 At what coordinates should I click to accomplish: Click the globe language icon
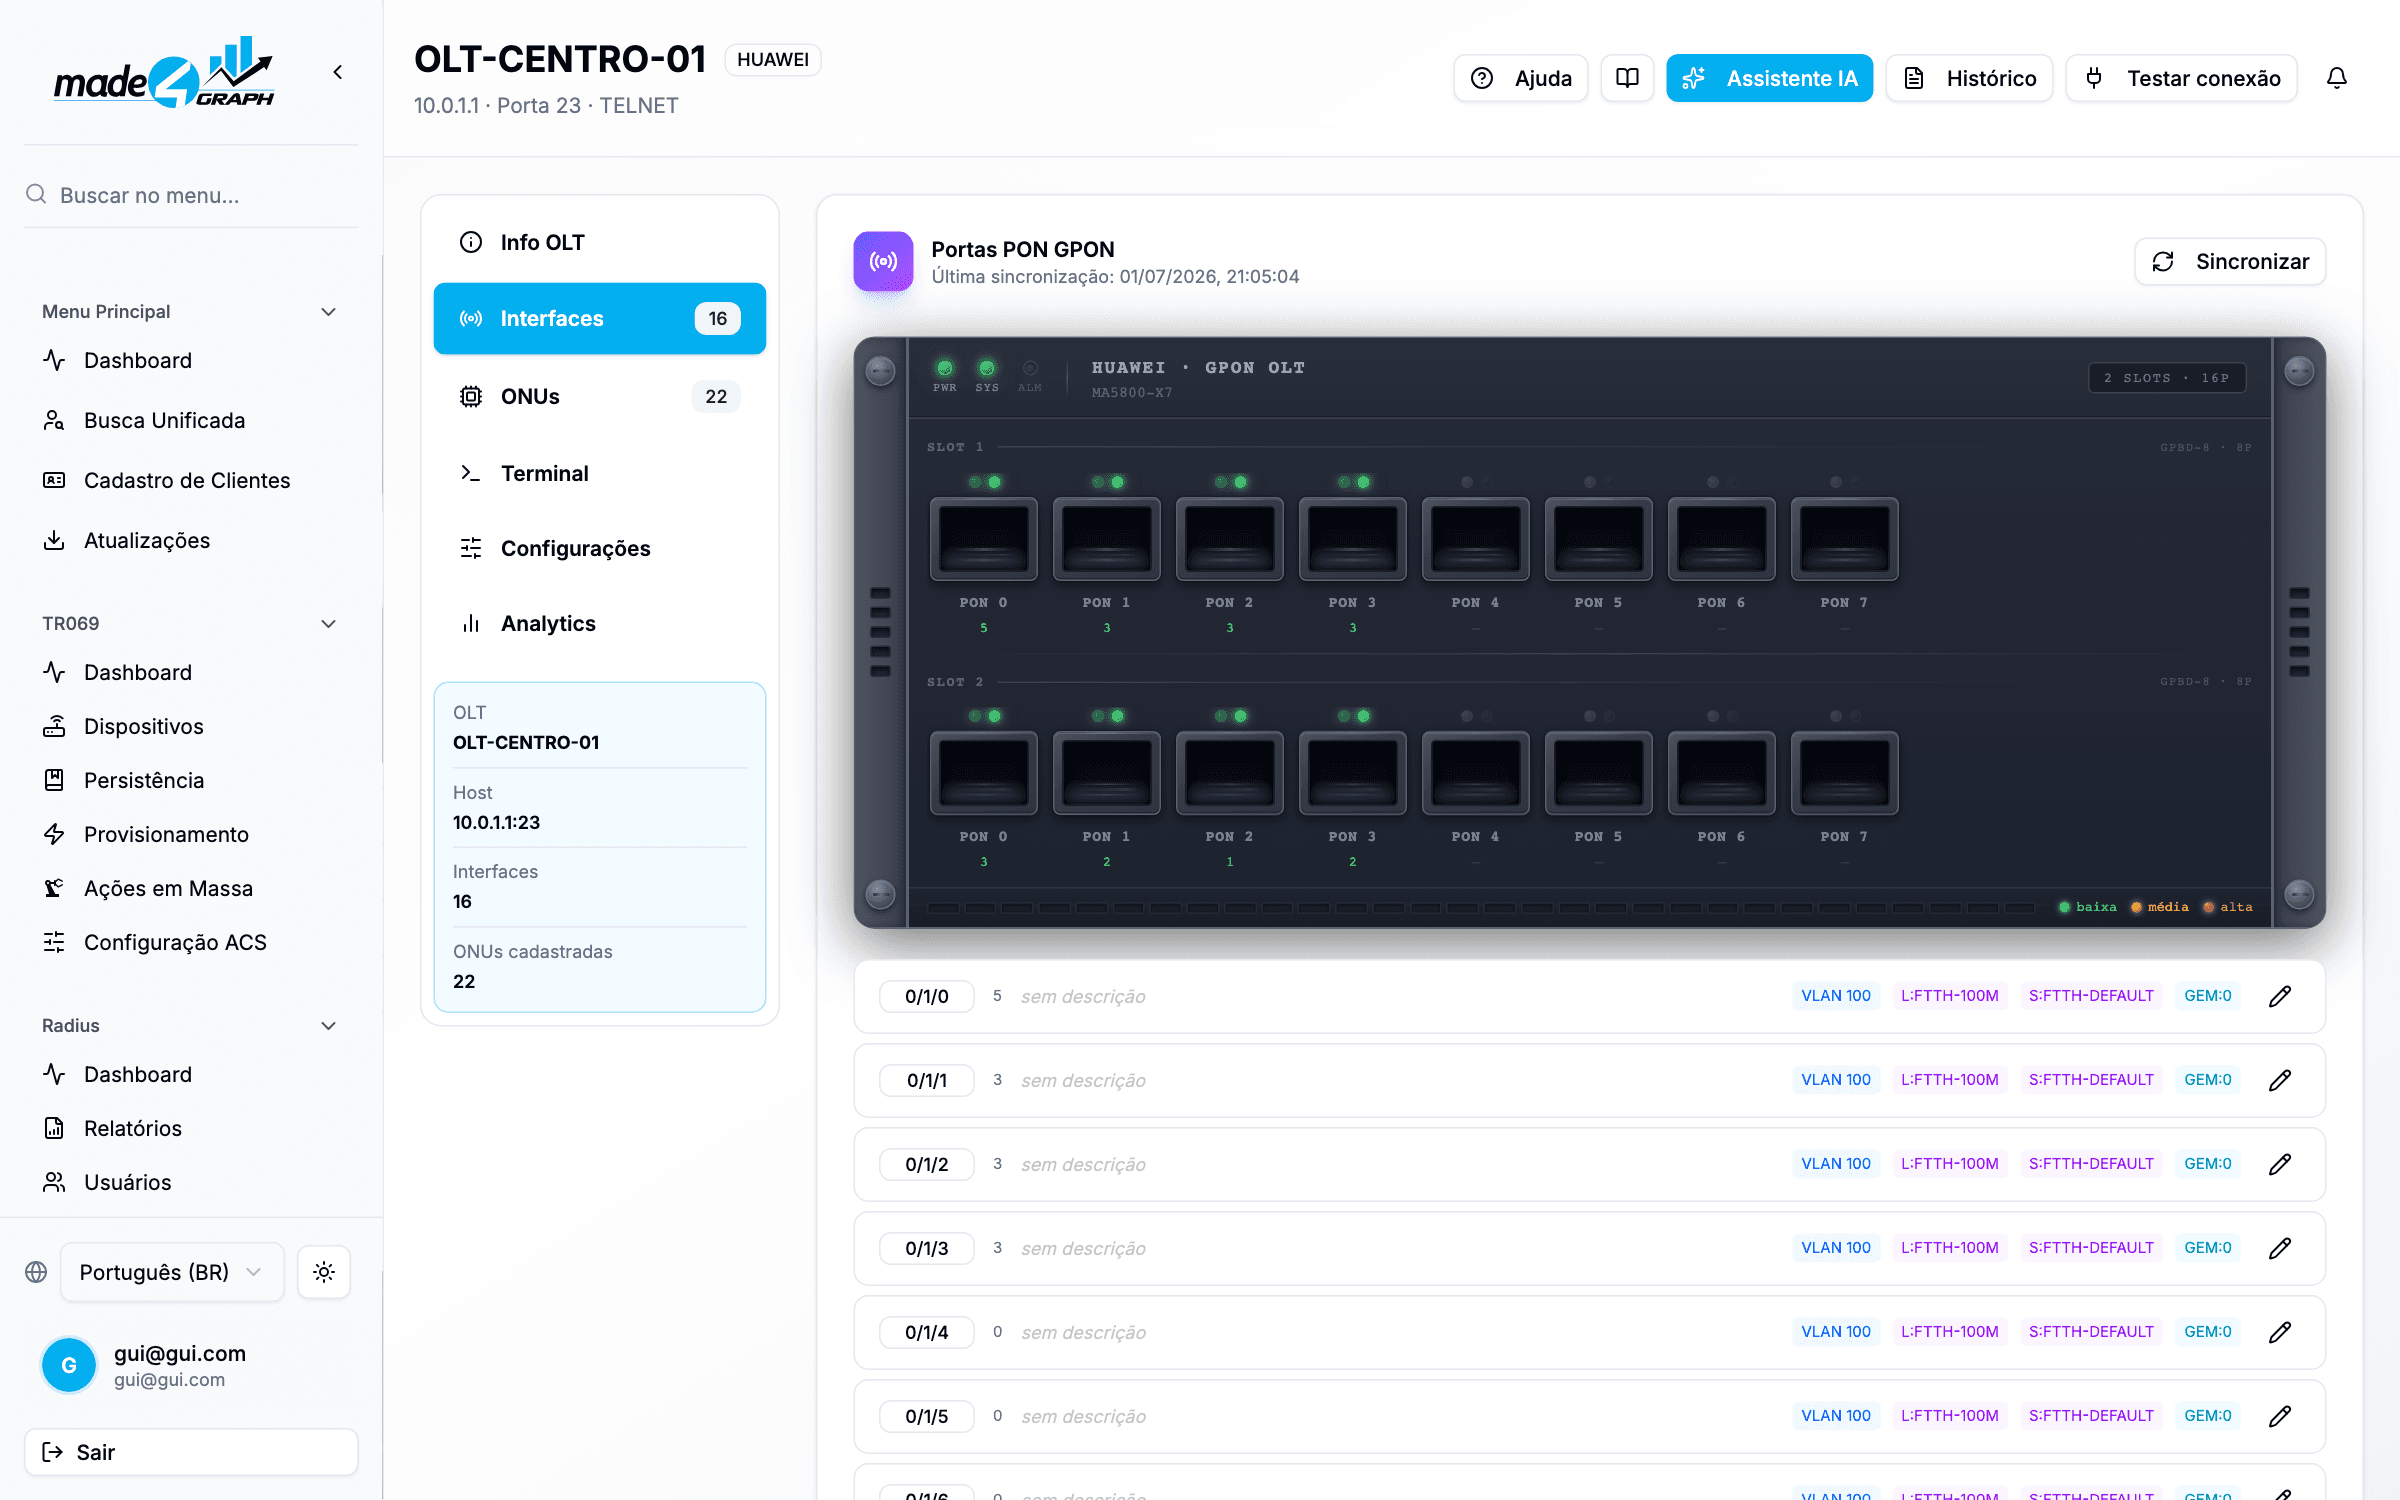coord(36,1272)
